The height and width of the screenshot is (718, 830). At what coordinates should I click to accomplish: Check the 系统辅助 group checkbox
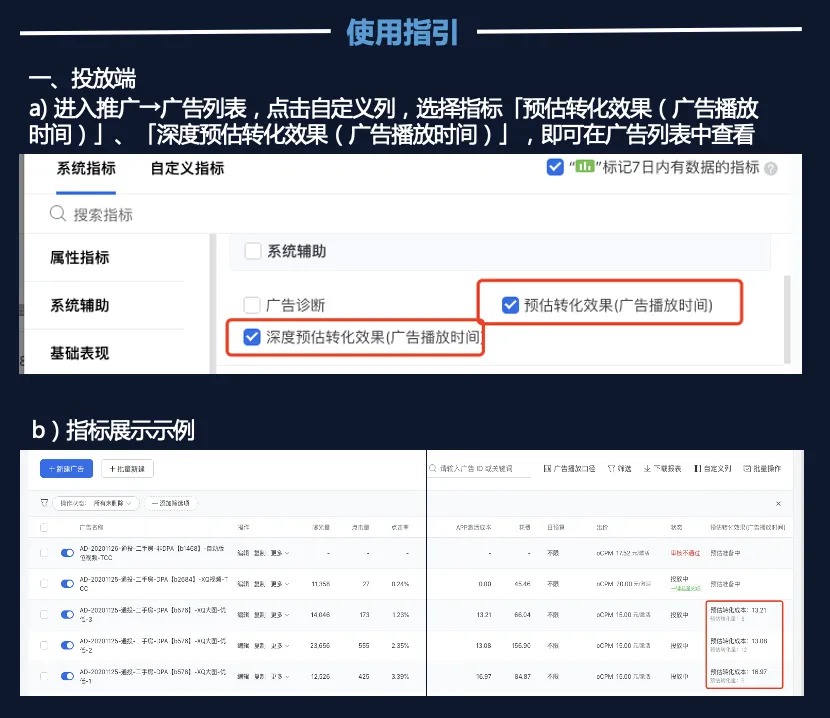coord(253,251)
